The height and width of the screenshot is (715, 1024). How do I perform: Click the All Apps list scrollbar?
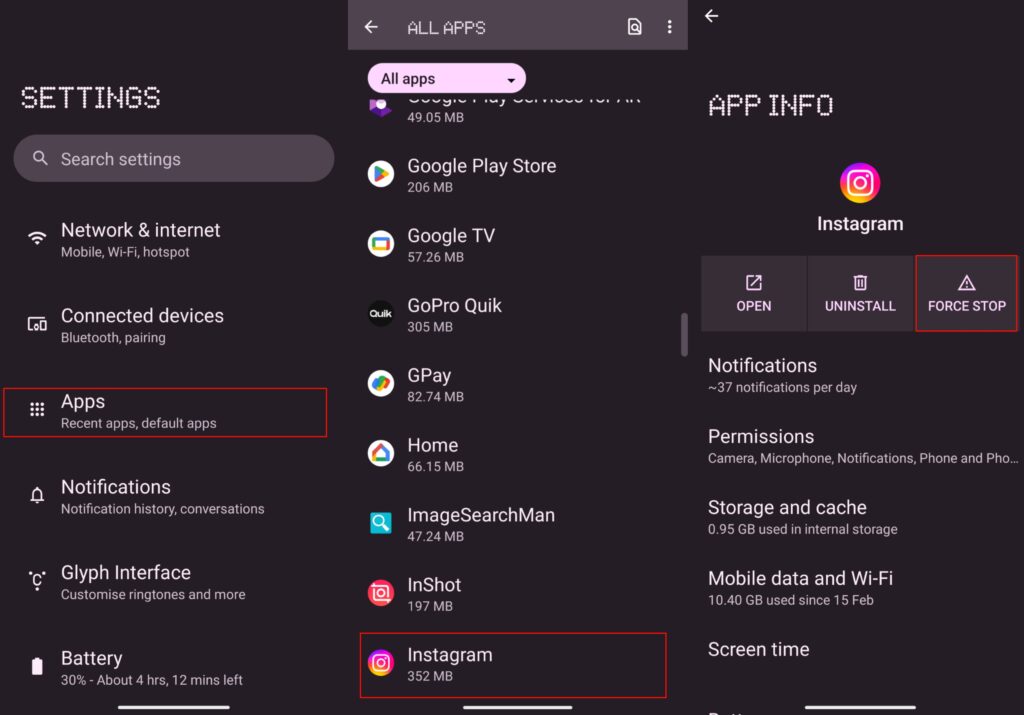(684, 335)
